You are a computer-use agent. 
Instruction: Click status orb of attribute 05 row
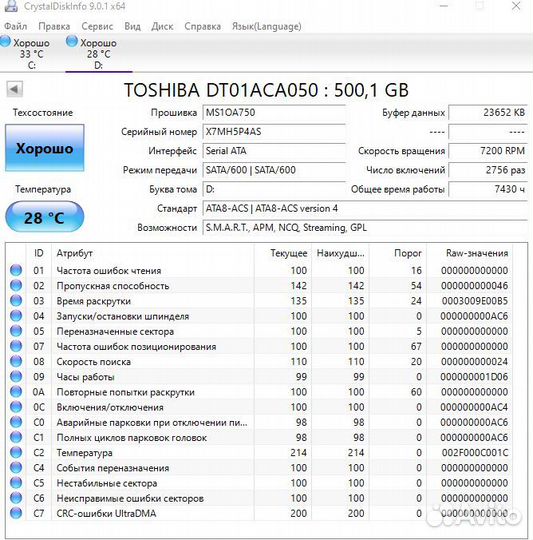coord(16,331)
